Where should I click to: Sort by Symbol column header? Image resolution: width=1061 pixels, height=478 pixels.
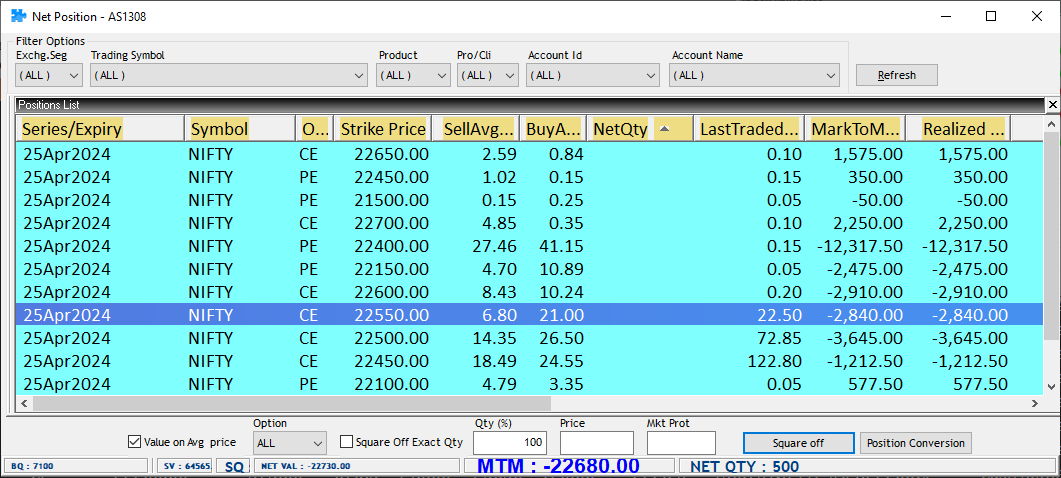(240, 128)
